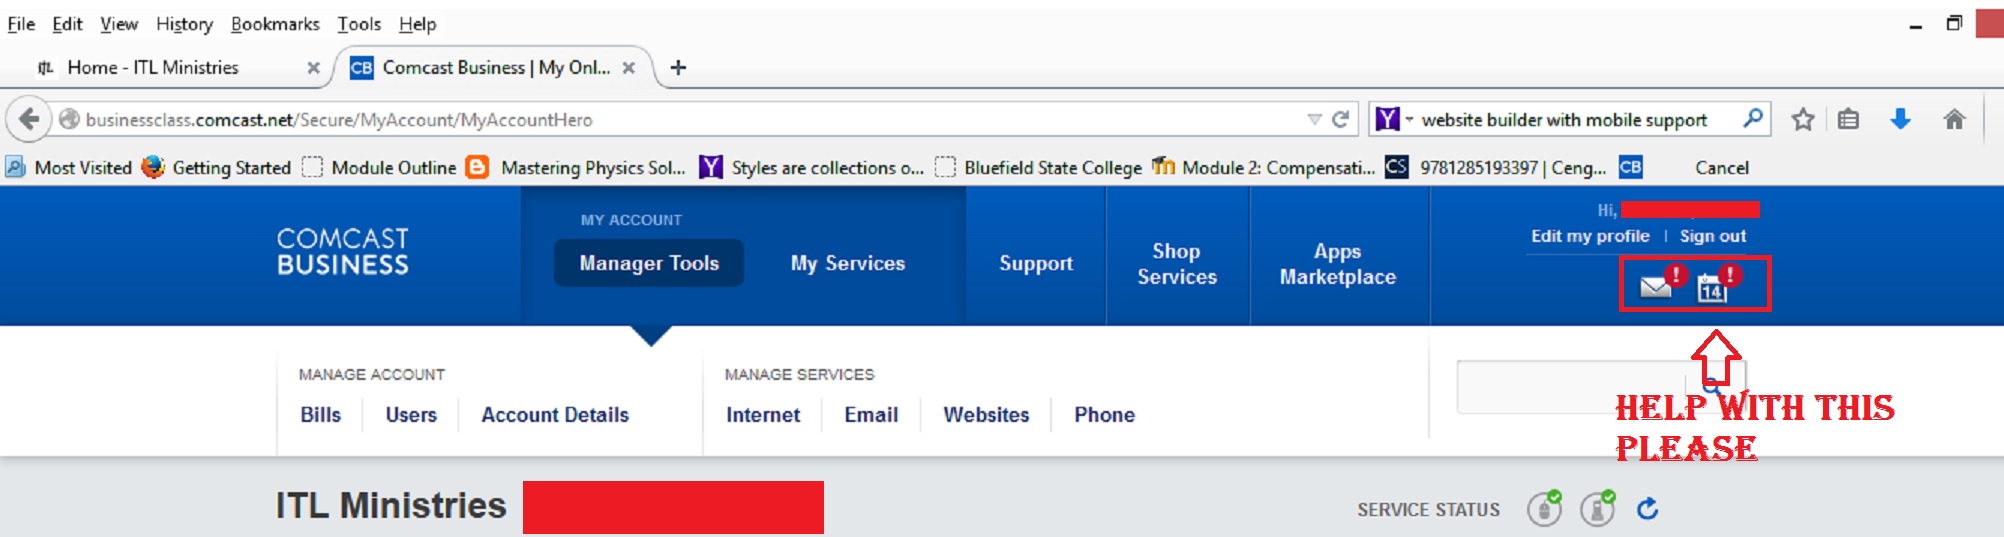Open the Bookmarks menu

coord(275,24)
